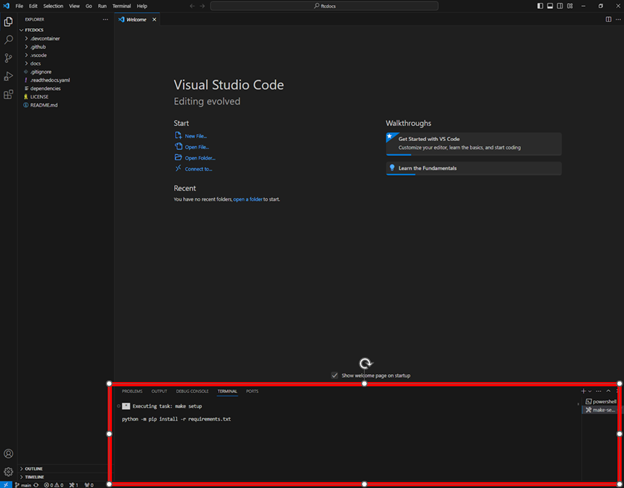The image size is (624, 488).
Task: Open the Run and Debug view
Action: click(x=8, y=76)
